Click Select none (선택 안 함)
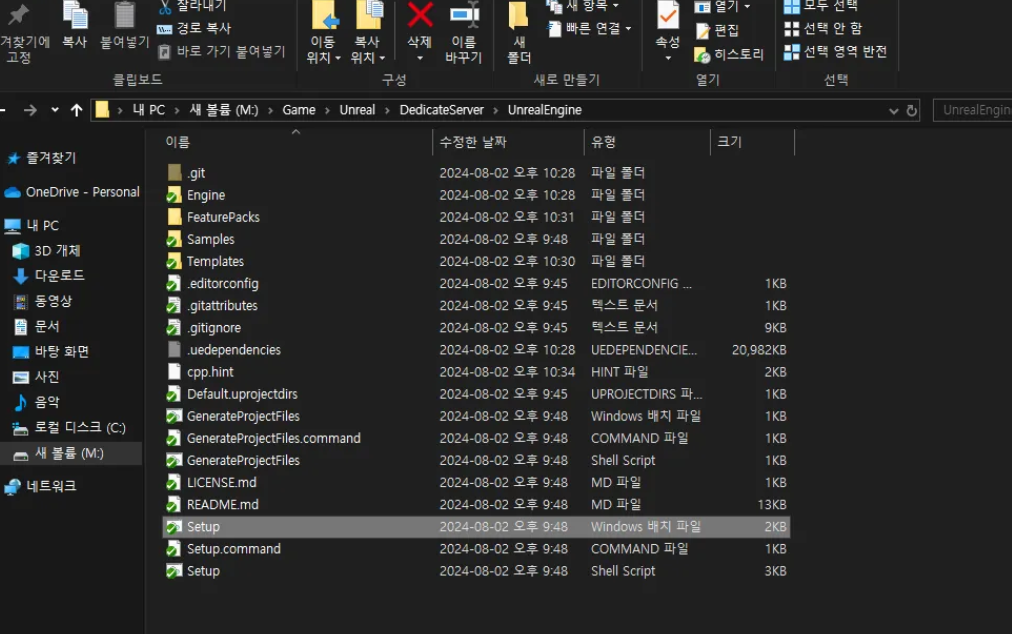 [x=823, y=28]
